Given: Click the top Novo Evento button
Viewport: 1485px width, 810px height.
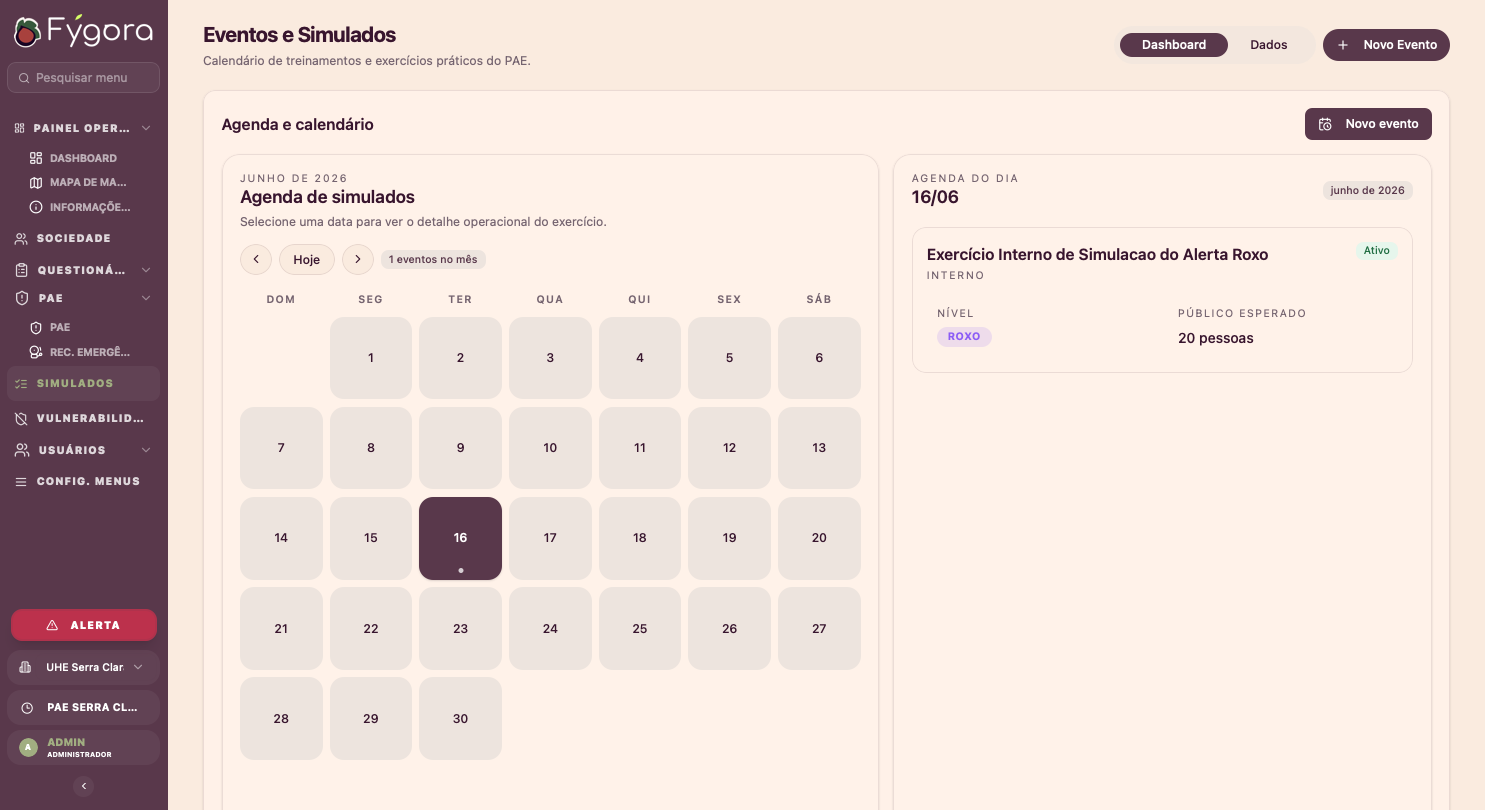Looking at the screenshot, I should pos(1386,45).
